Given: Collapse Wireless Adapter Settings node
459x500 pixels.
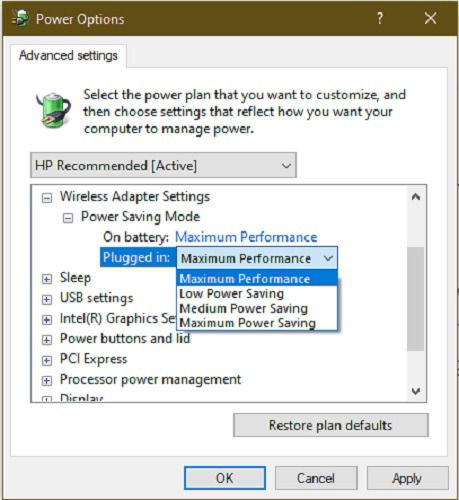Looking at the screenshot, I should click(x=47, y=198).
